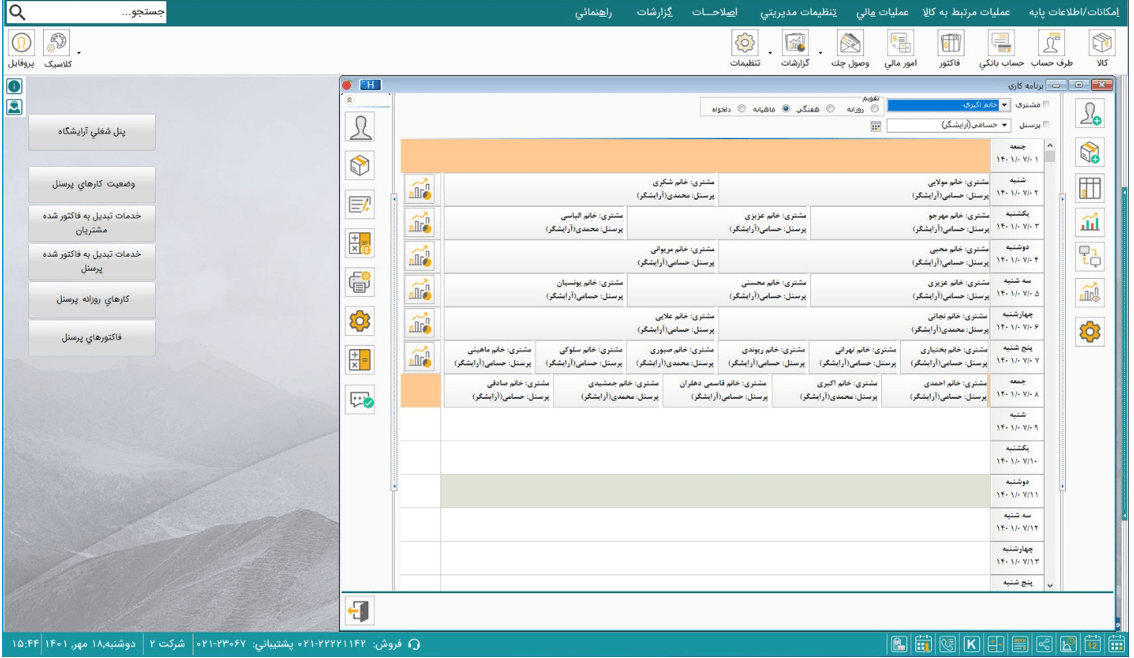Click the K icon in status bar
1134x658 pixels.
coord(971,644)
